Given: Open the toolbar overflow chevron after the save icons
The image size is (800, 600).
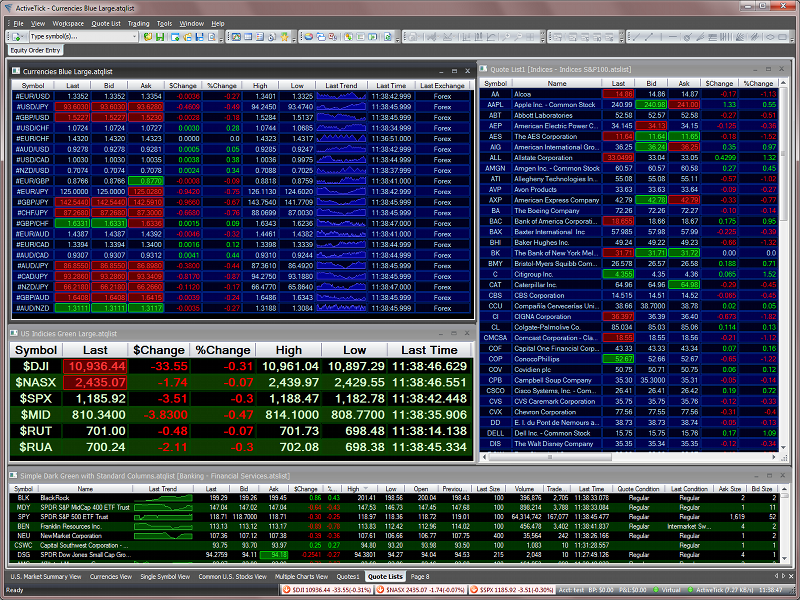Looking at the screenshot, I should point(221,38).
